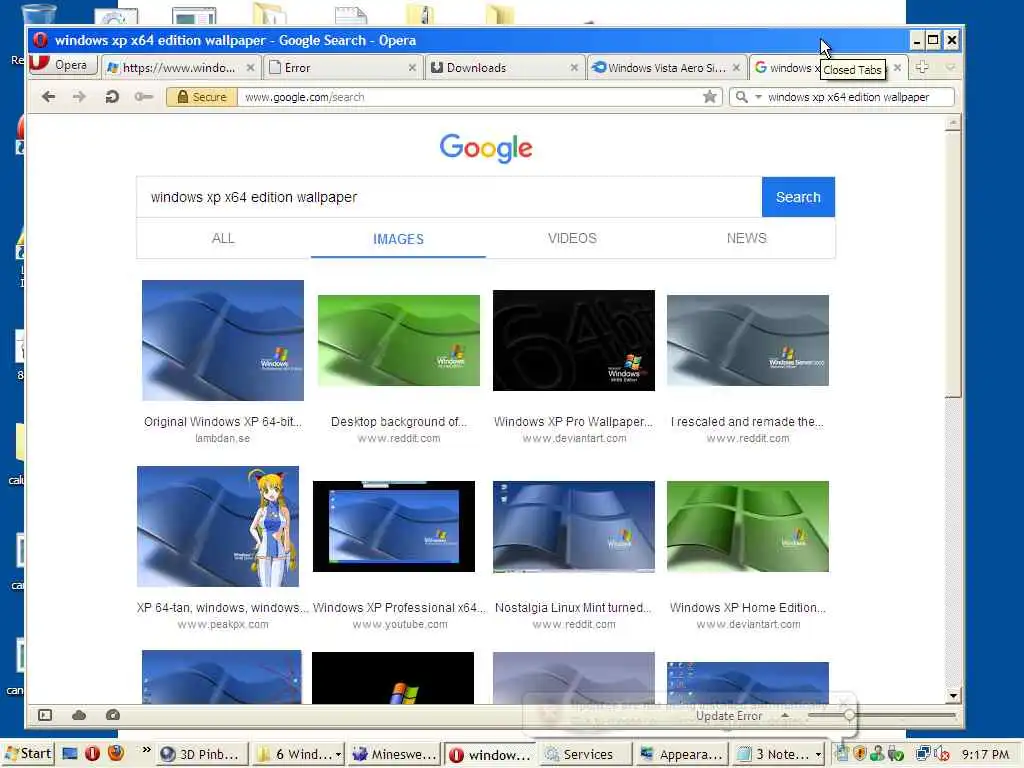The width and height of the screenshot is (1024, 768).
Task: Open Windows XP Professional x64 video thumbnail
Action: coord(394,526)
